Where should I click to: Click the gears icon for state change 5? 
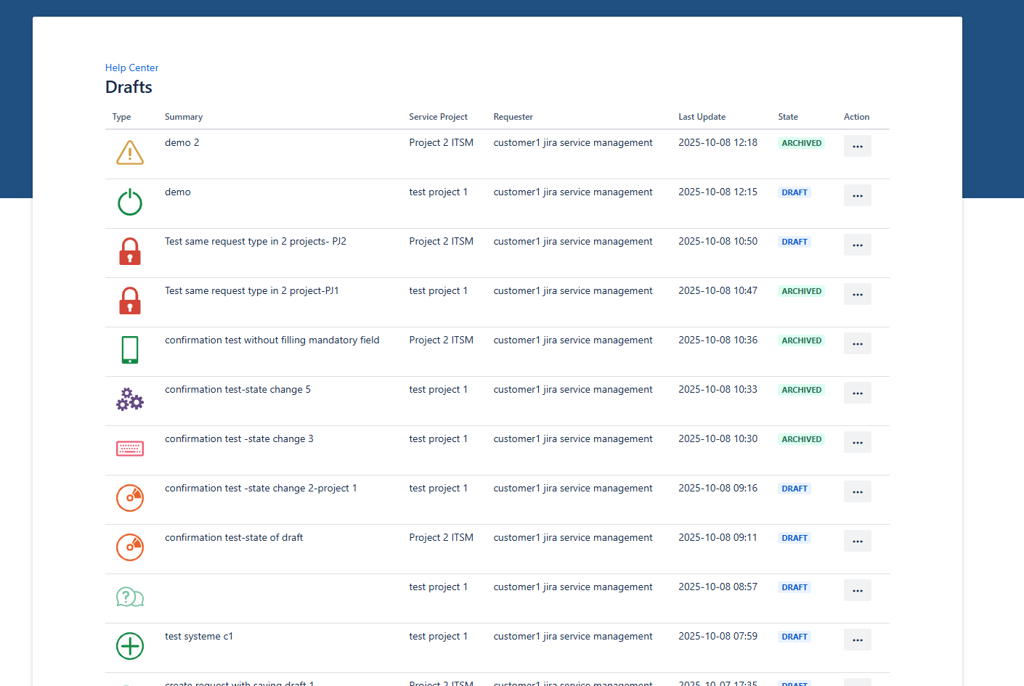[129, 399]
